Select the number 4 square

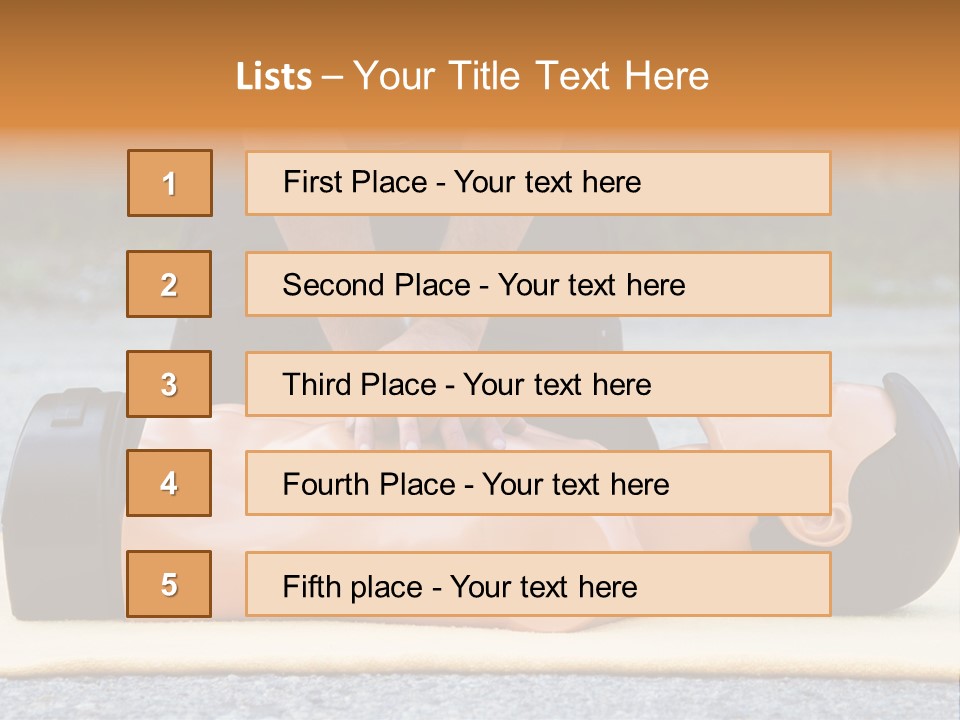[x=169, y=483]
